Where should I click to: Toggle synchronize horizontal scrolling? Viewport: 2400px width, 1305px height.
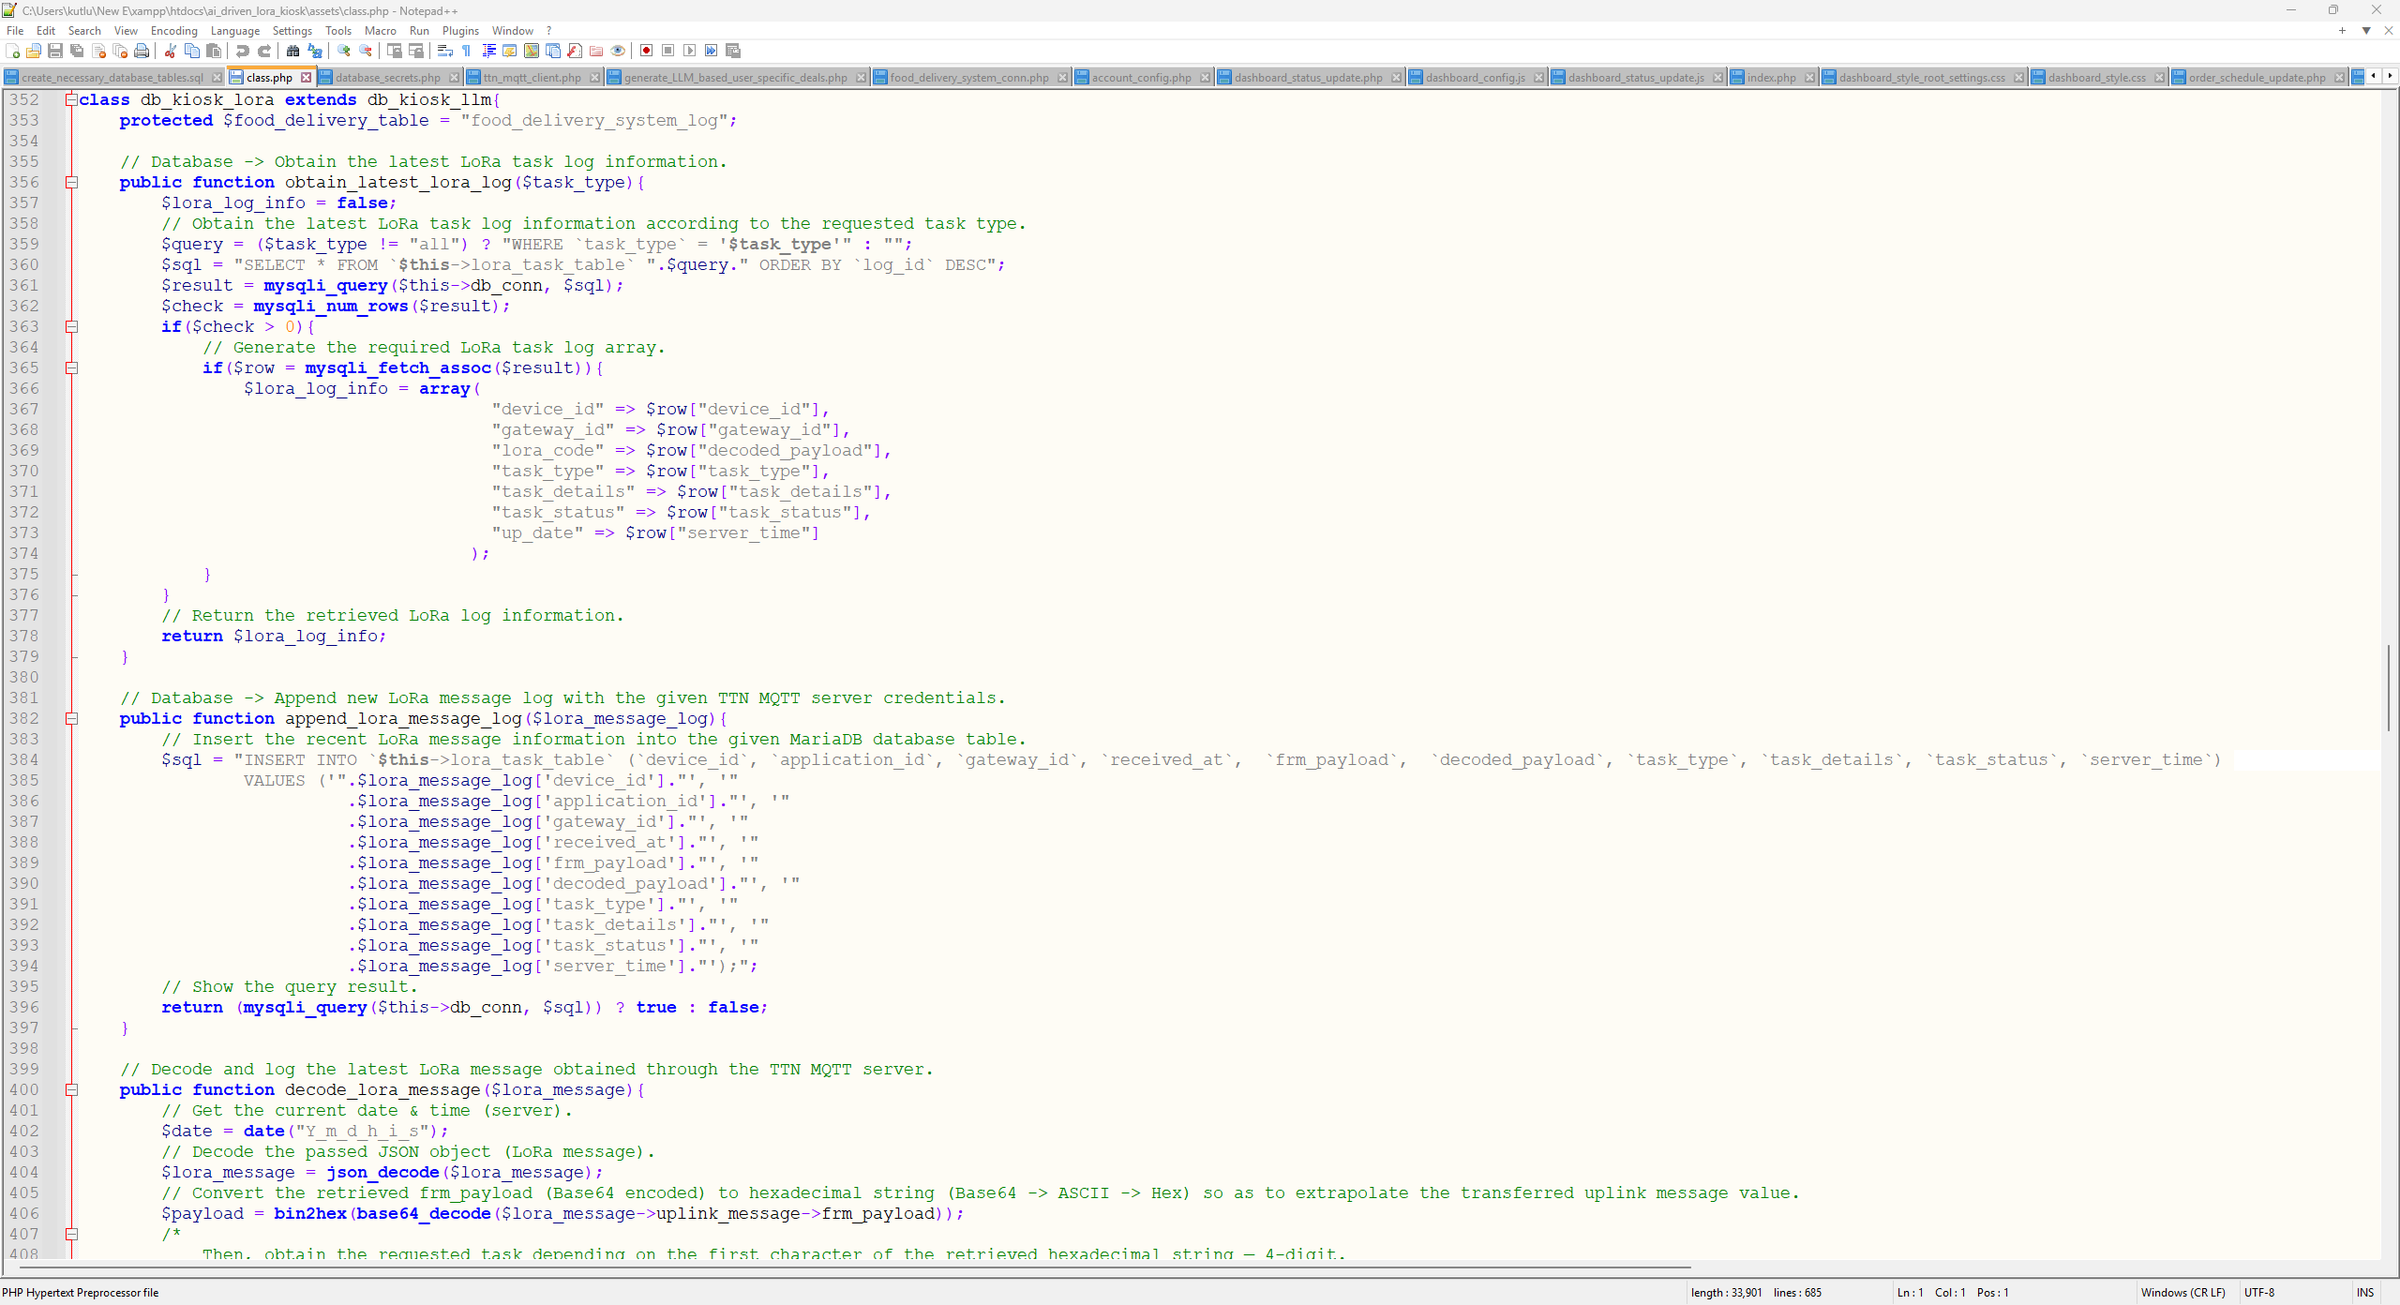click(x=416, y=51)
